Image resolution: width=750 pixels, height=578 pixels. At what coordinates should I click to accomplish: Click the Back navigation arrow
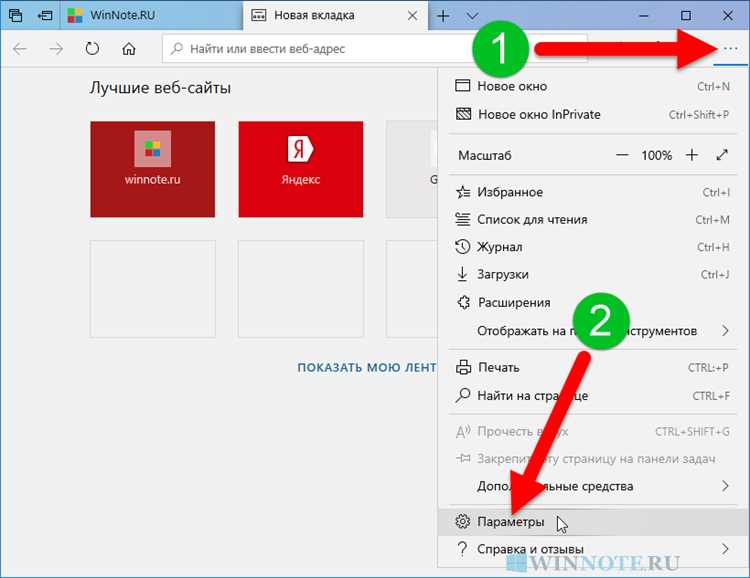click(20, 49)
